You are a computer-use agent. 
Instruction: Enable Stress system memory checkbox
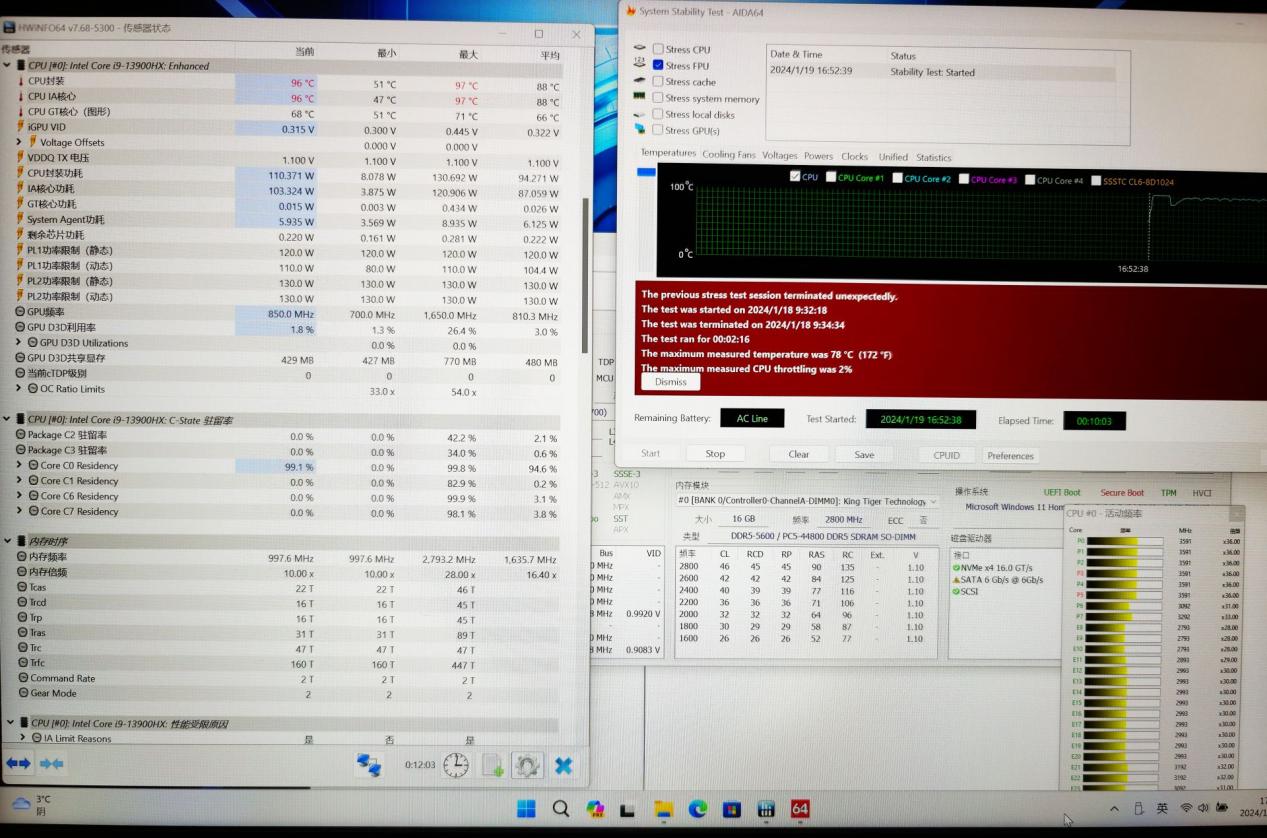pos(658,98)
